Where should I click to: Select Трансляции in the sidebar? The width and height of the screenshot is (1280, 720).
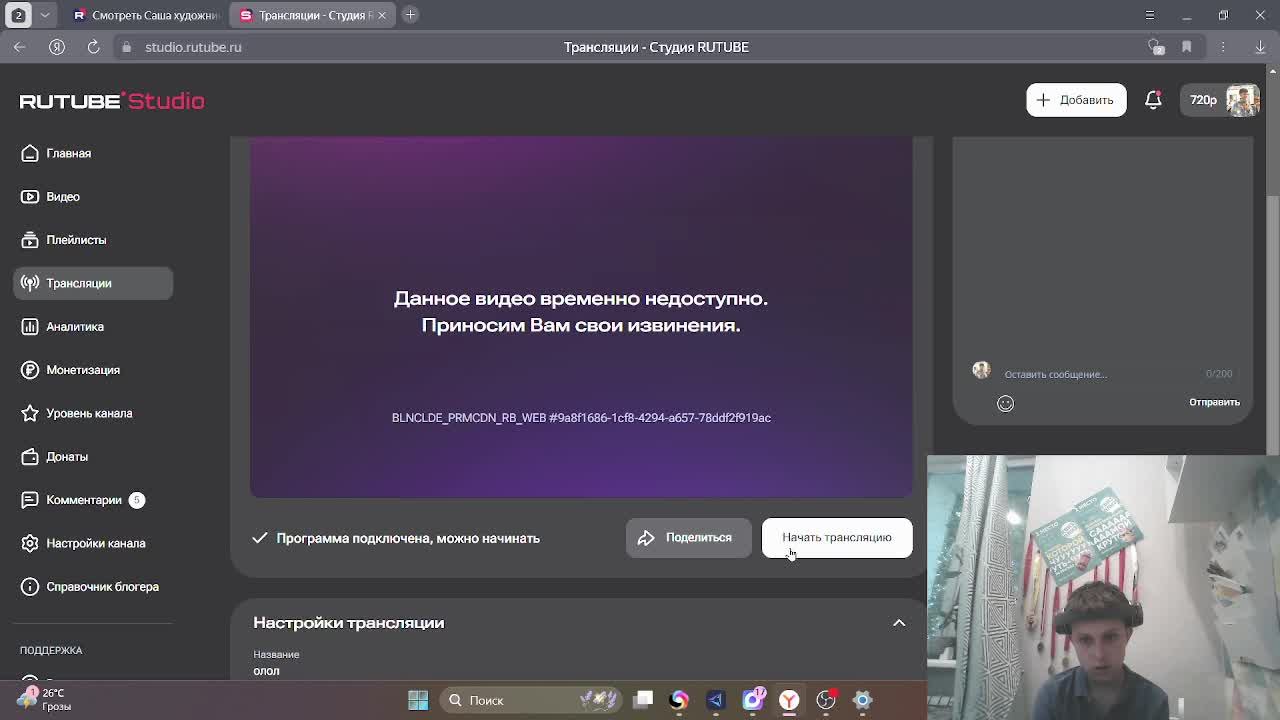93,283
